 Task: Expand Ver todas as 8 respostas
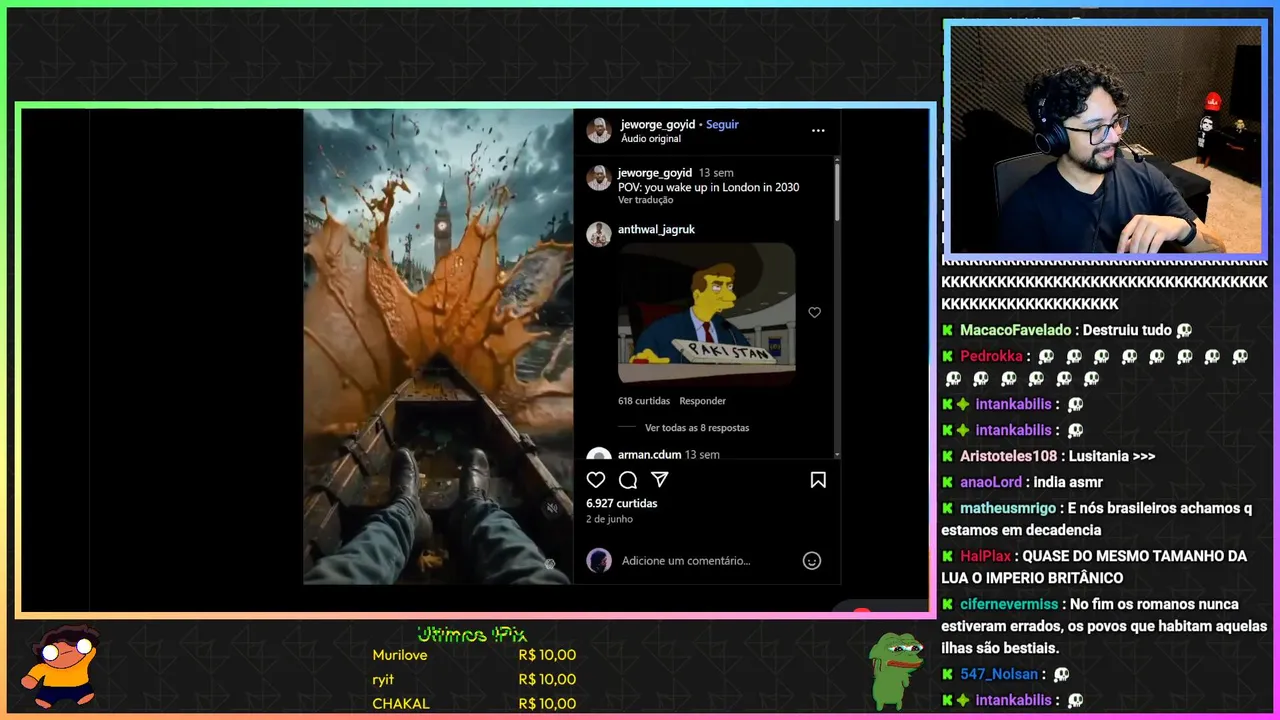pyautogui.click(x=697, y=428)
